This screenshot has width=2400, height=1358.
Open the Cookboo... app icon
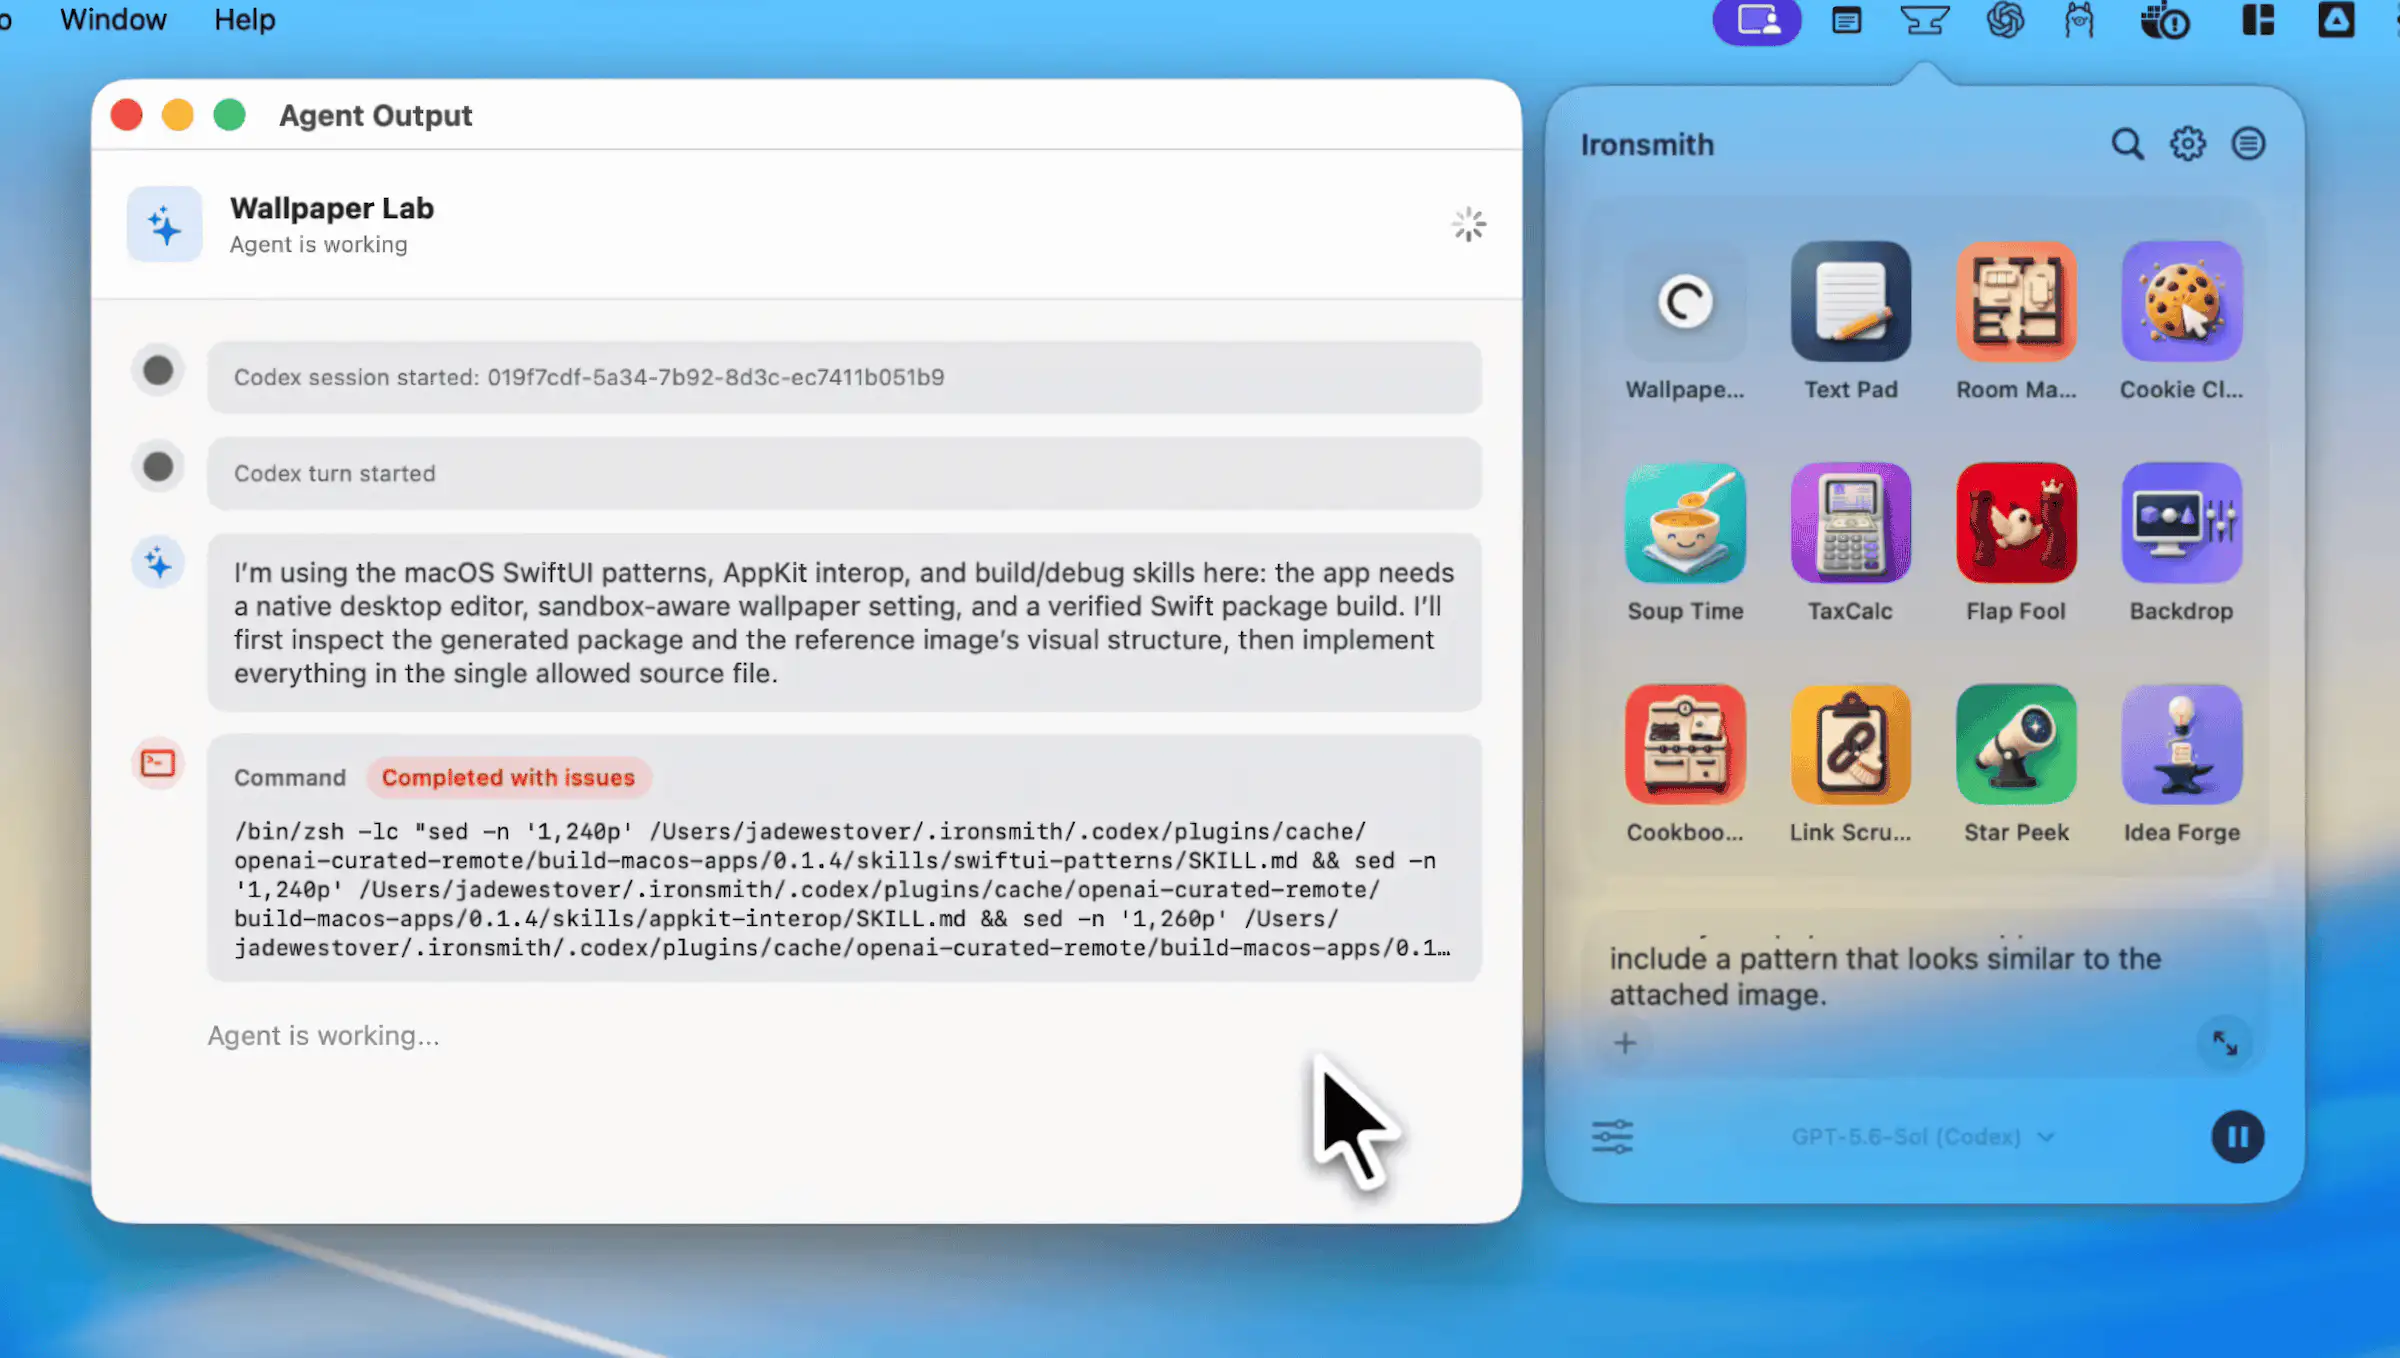(1685, 744)
